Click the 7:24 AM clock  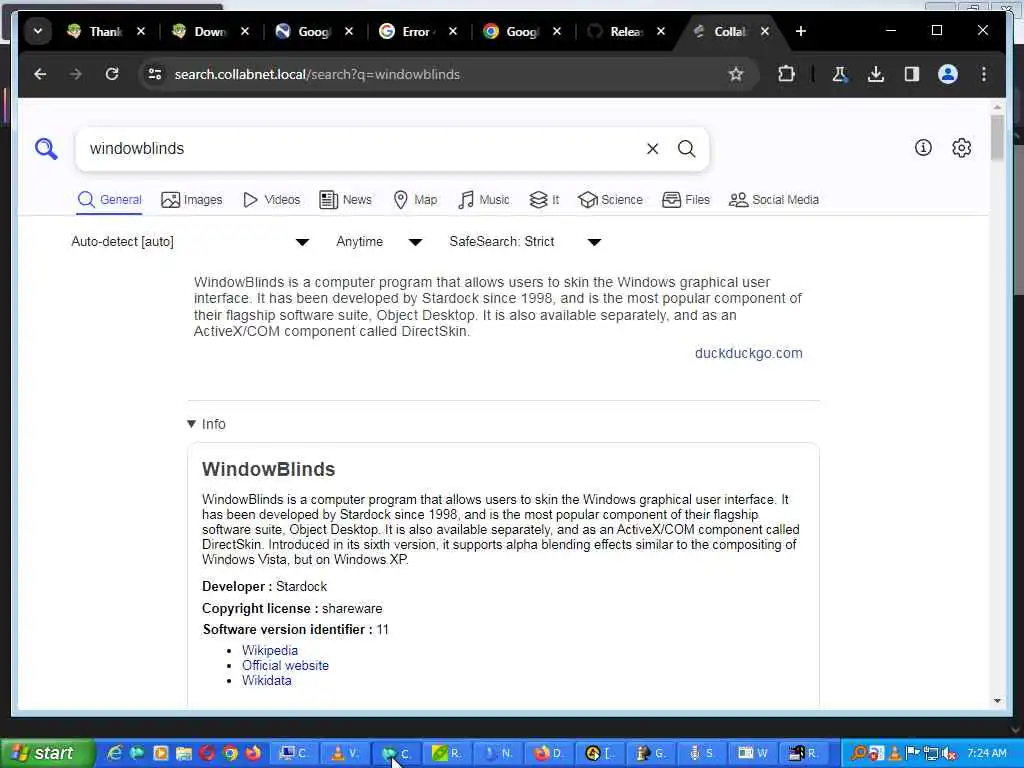[987, 753]
